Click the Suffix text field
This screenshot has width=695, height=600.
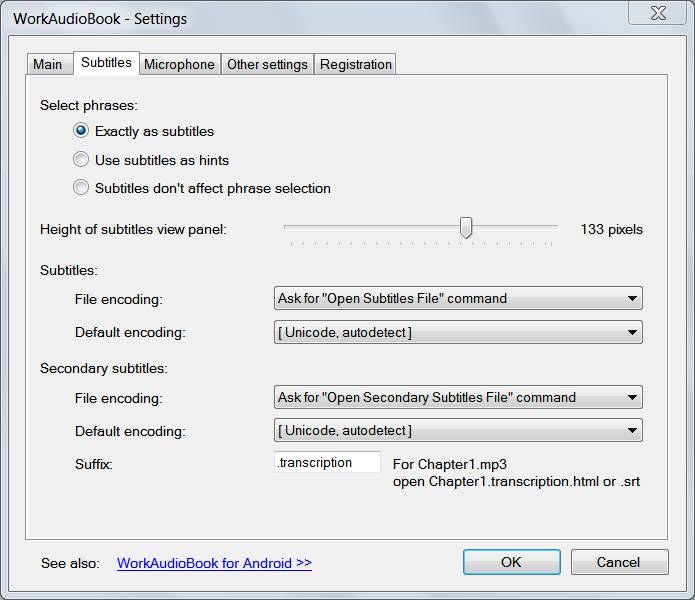327,463
